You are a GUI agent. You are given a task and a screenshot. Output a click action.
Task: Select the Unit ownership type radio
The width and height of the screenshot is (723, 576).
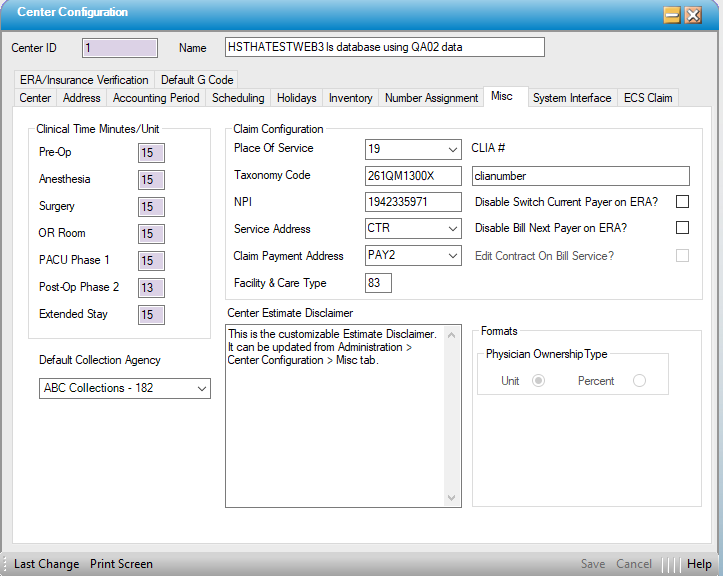pos(539,381)
